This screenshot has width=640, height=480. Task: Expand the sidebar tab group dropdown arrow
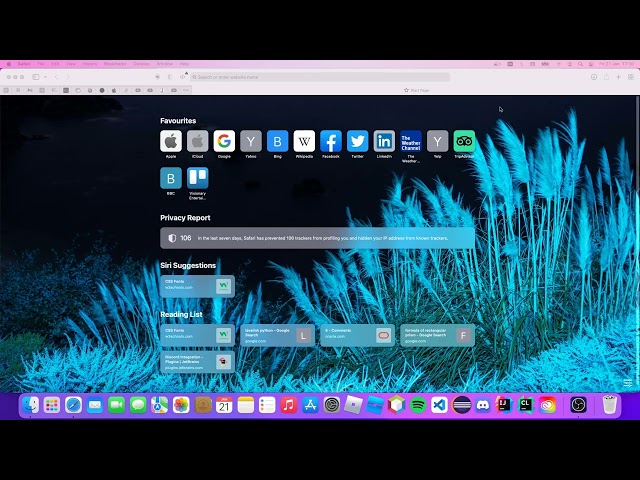45,77
